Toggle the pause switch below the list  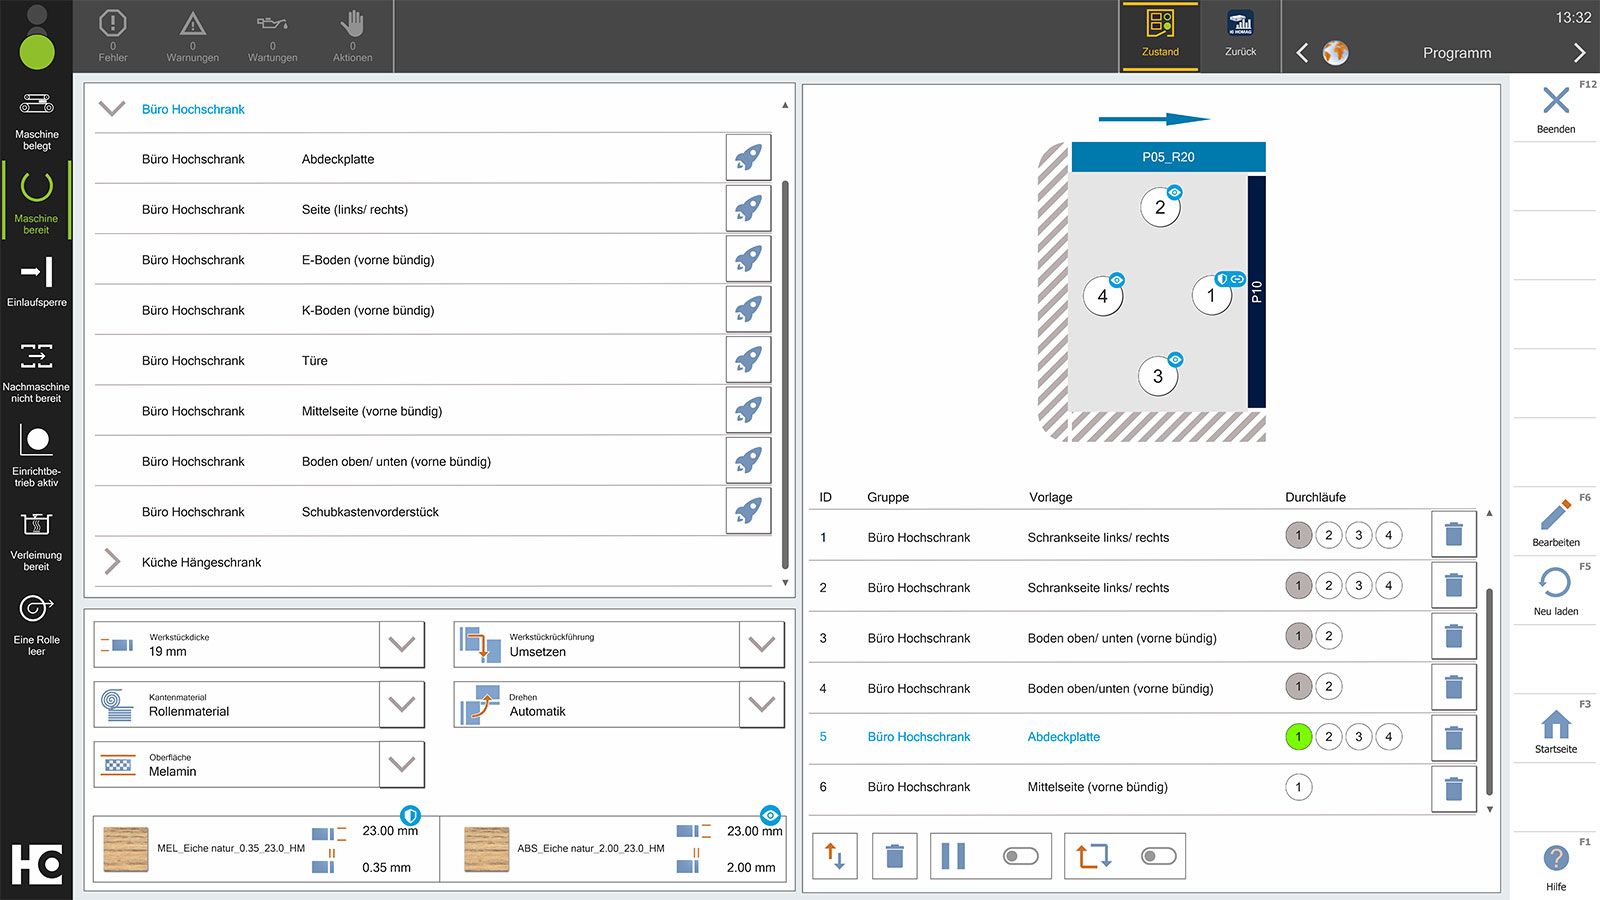click(1020, 856)
